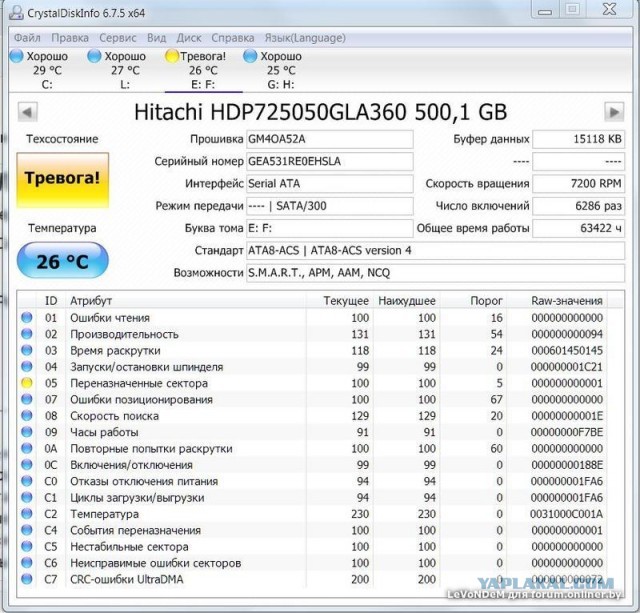This screenshot has width=640, height=613.
Task: Click the yellow status dot for Переназначенные сектора
Action: tap(27, 383)
